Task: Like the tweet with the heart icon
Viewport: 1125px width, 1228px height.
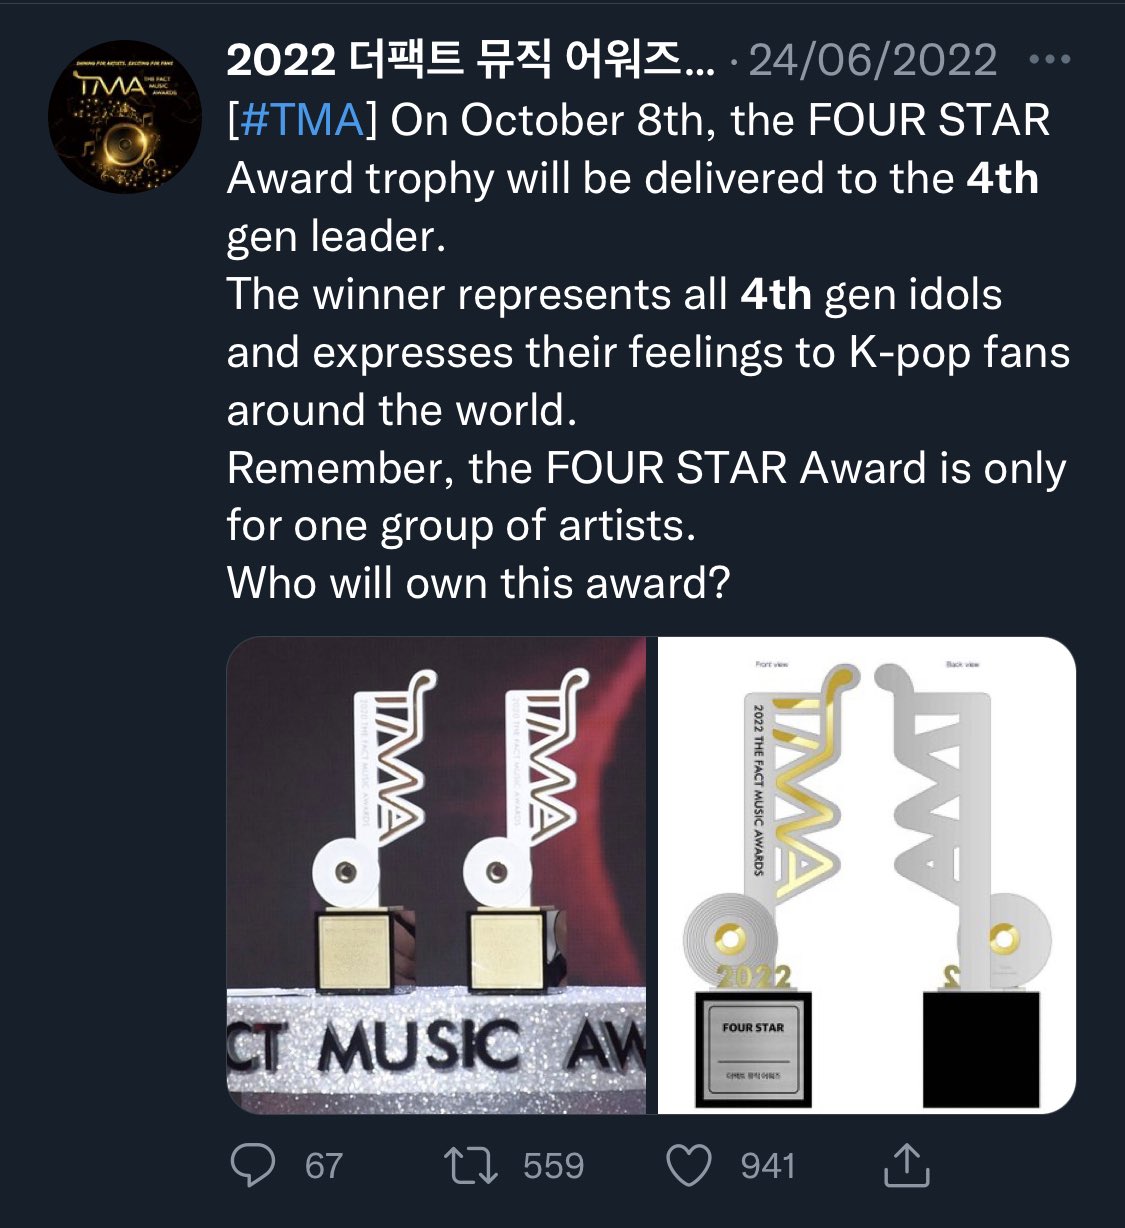Action: point(689,1165)
